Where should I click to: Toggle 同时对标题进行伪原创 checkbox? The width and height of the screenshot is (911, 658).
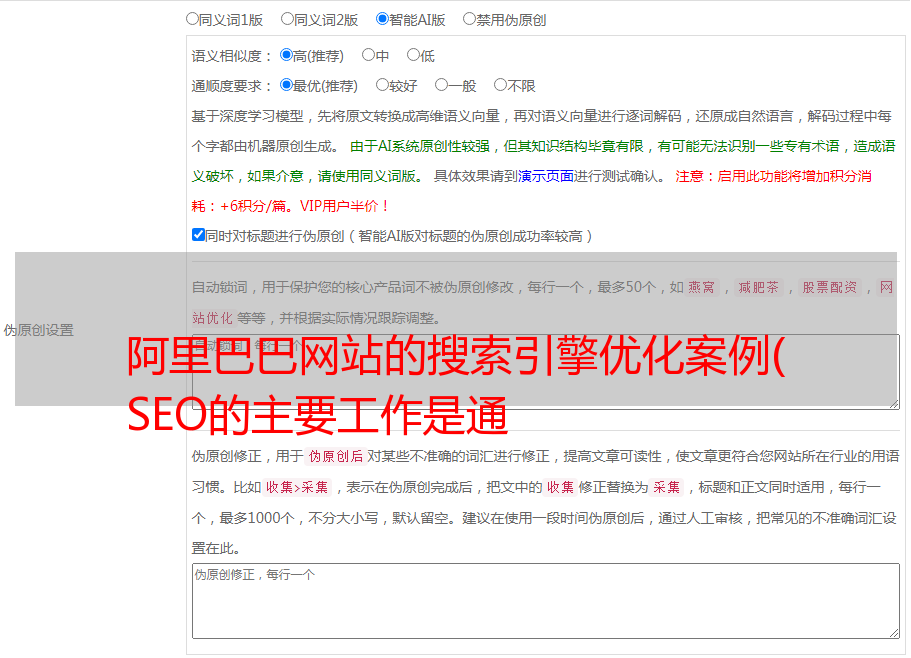[x=198, y=235]
